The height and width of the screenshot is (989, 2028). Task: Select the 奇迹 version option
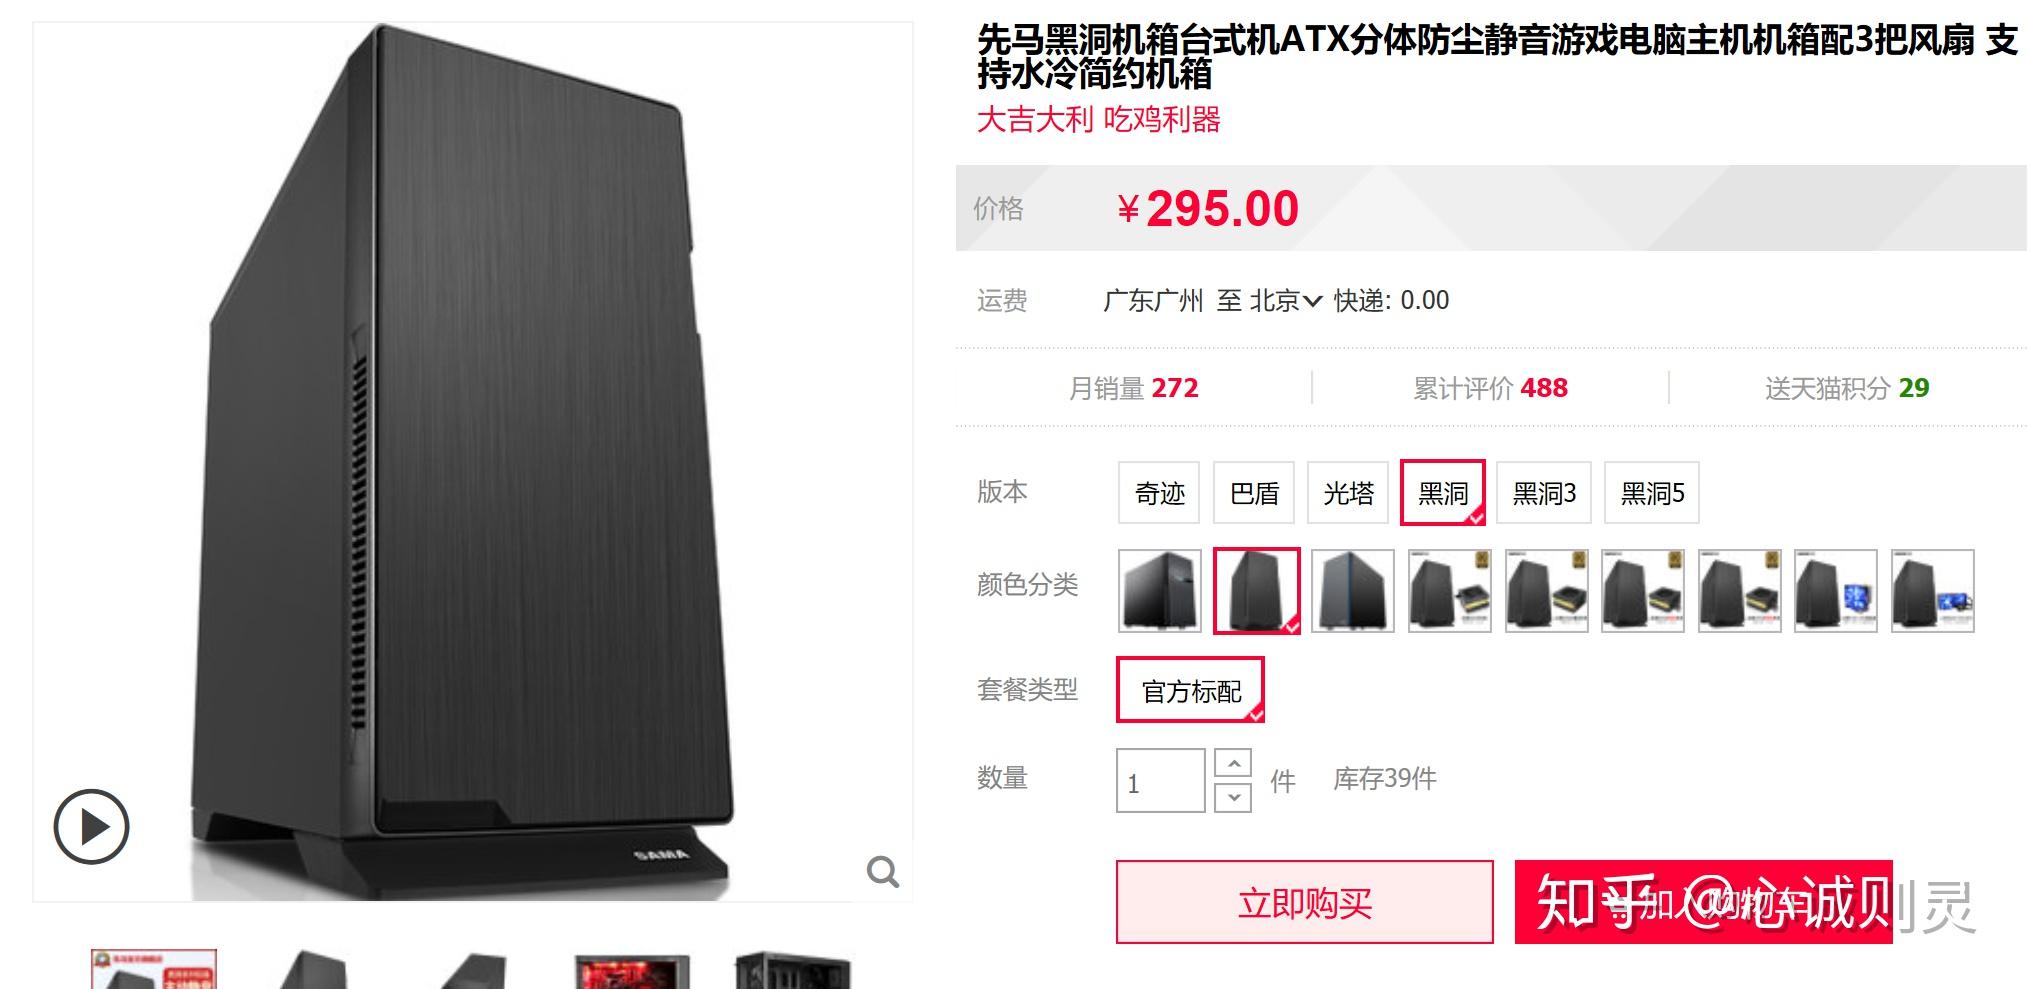1159,493
